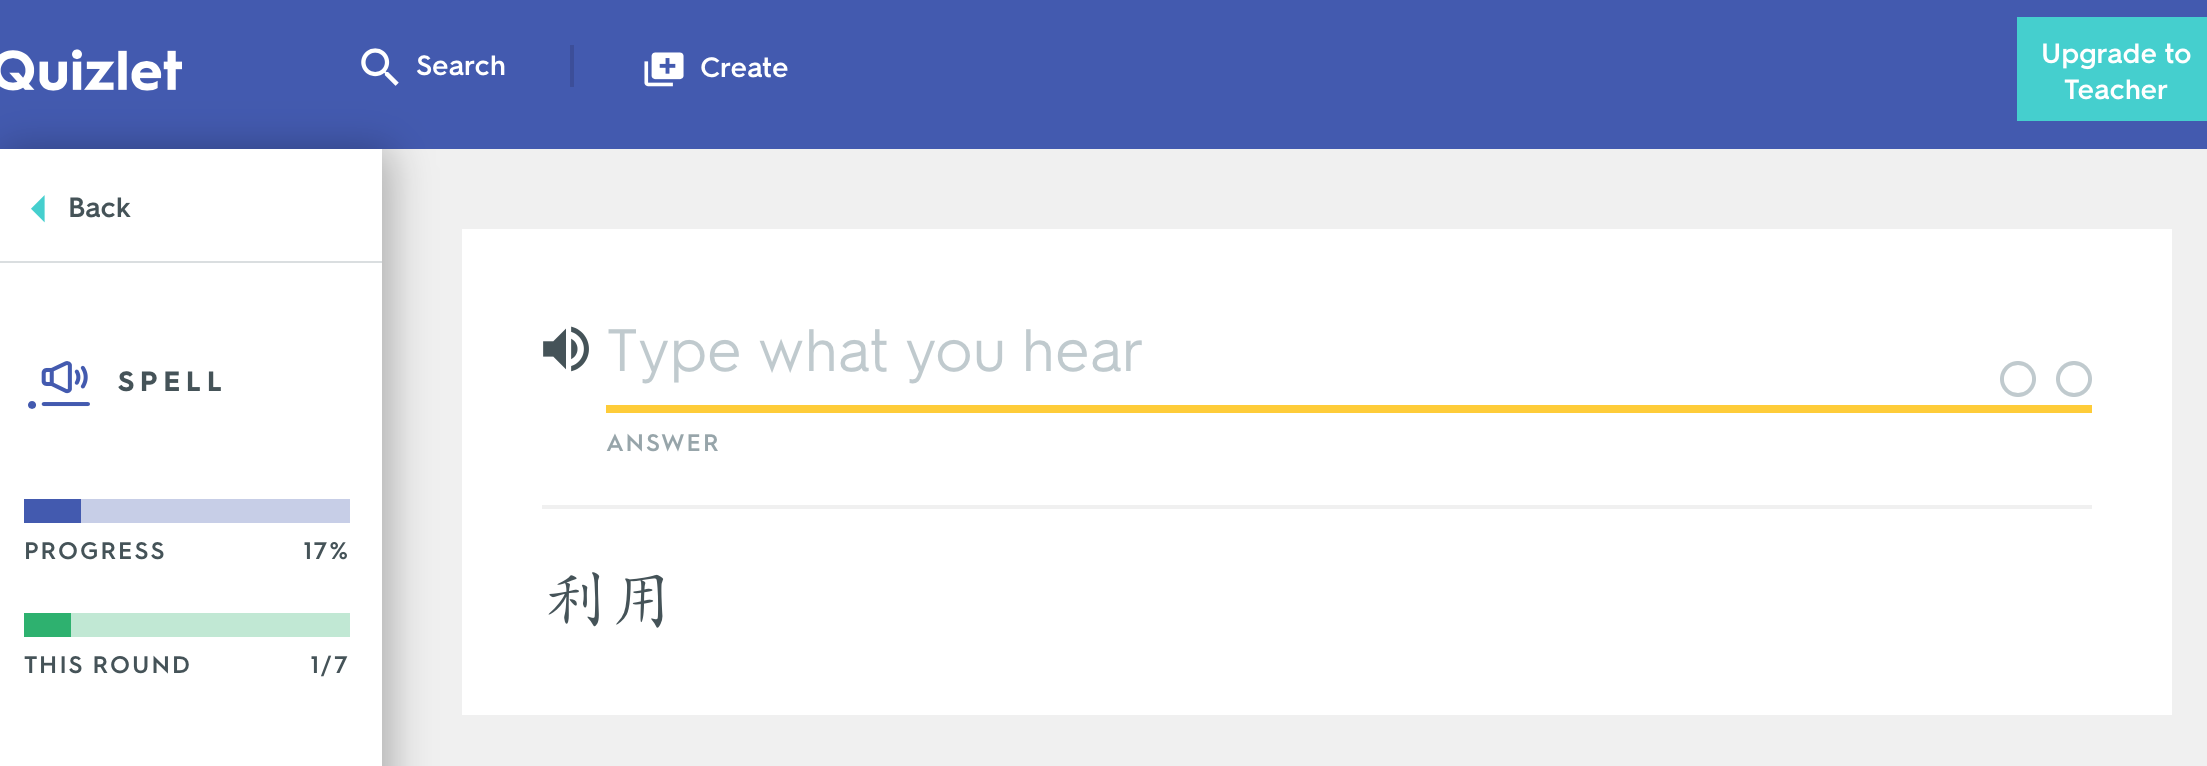Screen dimensions: 2207x766
Task: Click the green This Round progress bar
Action: point(187,625)
